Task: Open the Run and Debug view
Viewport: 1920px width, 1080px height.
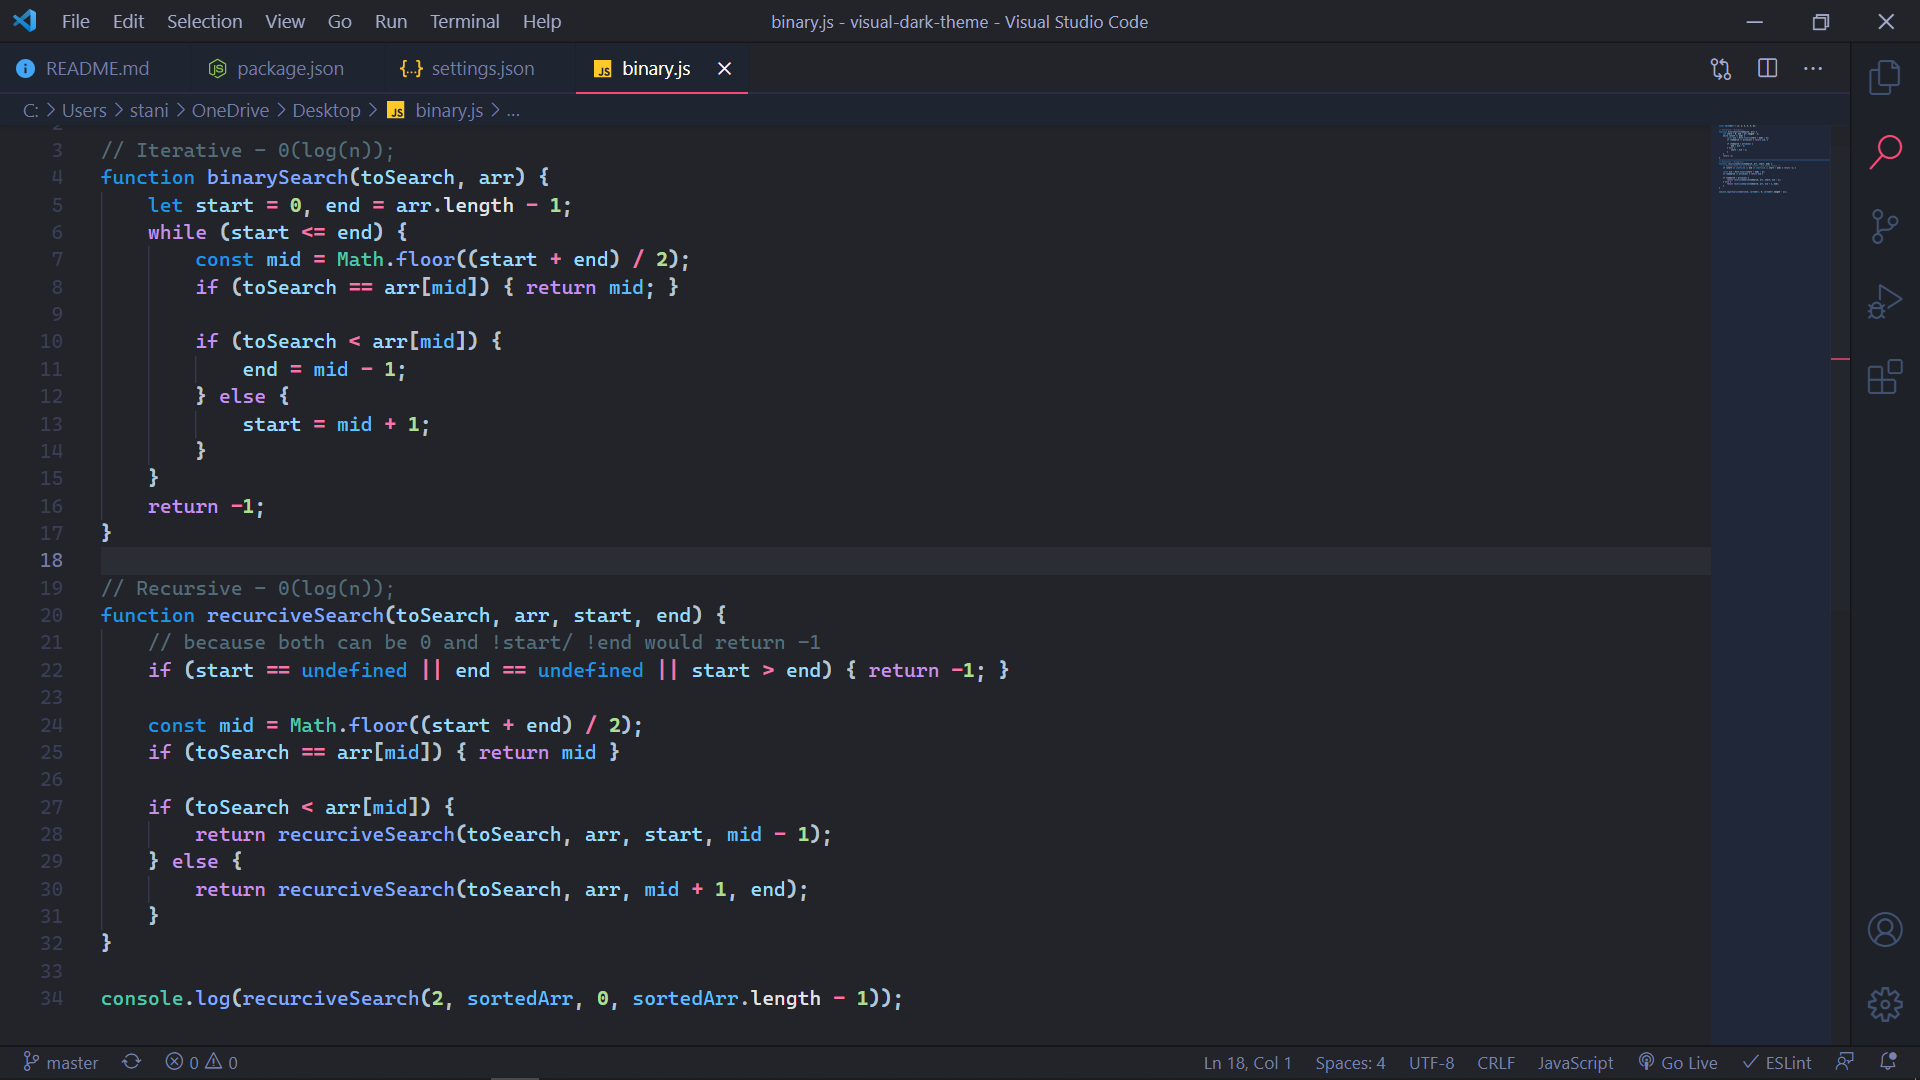Action: 1885,302
